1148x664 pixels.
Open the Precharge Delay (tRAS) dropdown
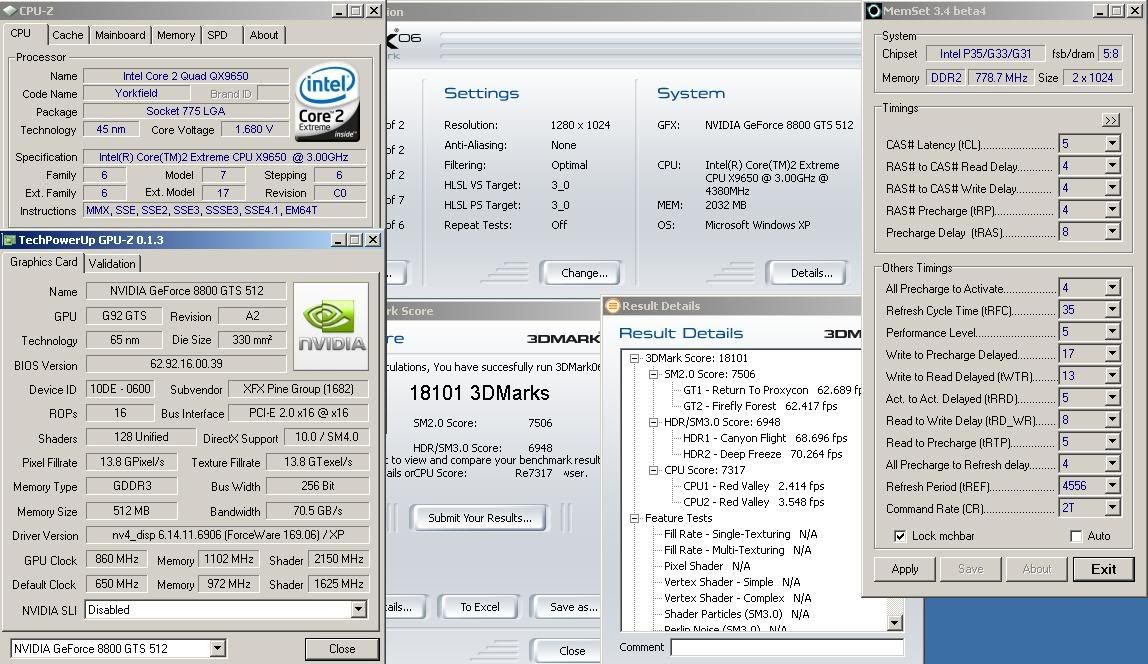click(x=1112, y=231)
